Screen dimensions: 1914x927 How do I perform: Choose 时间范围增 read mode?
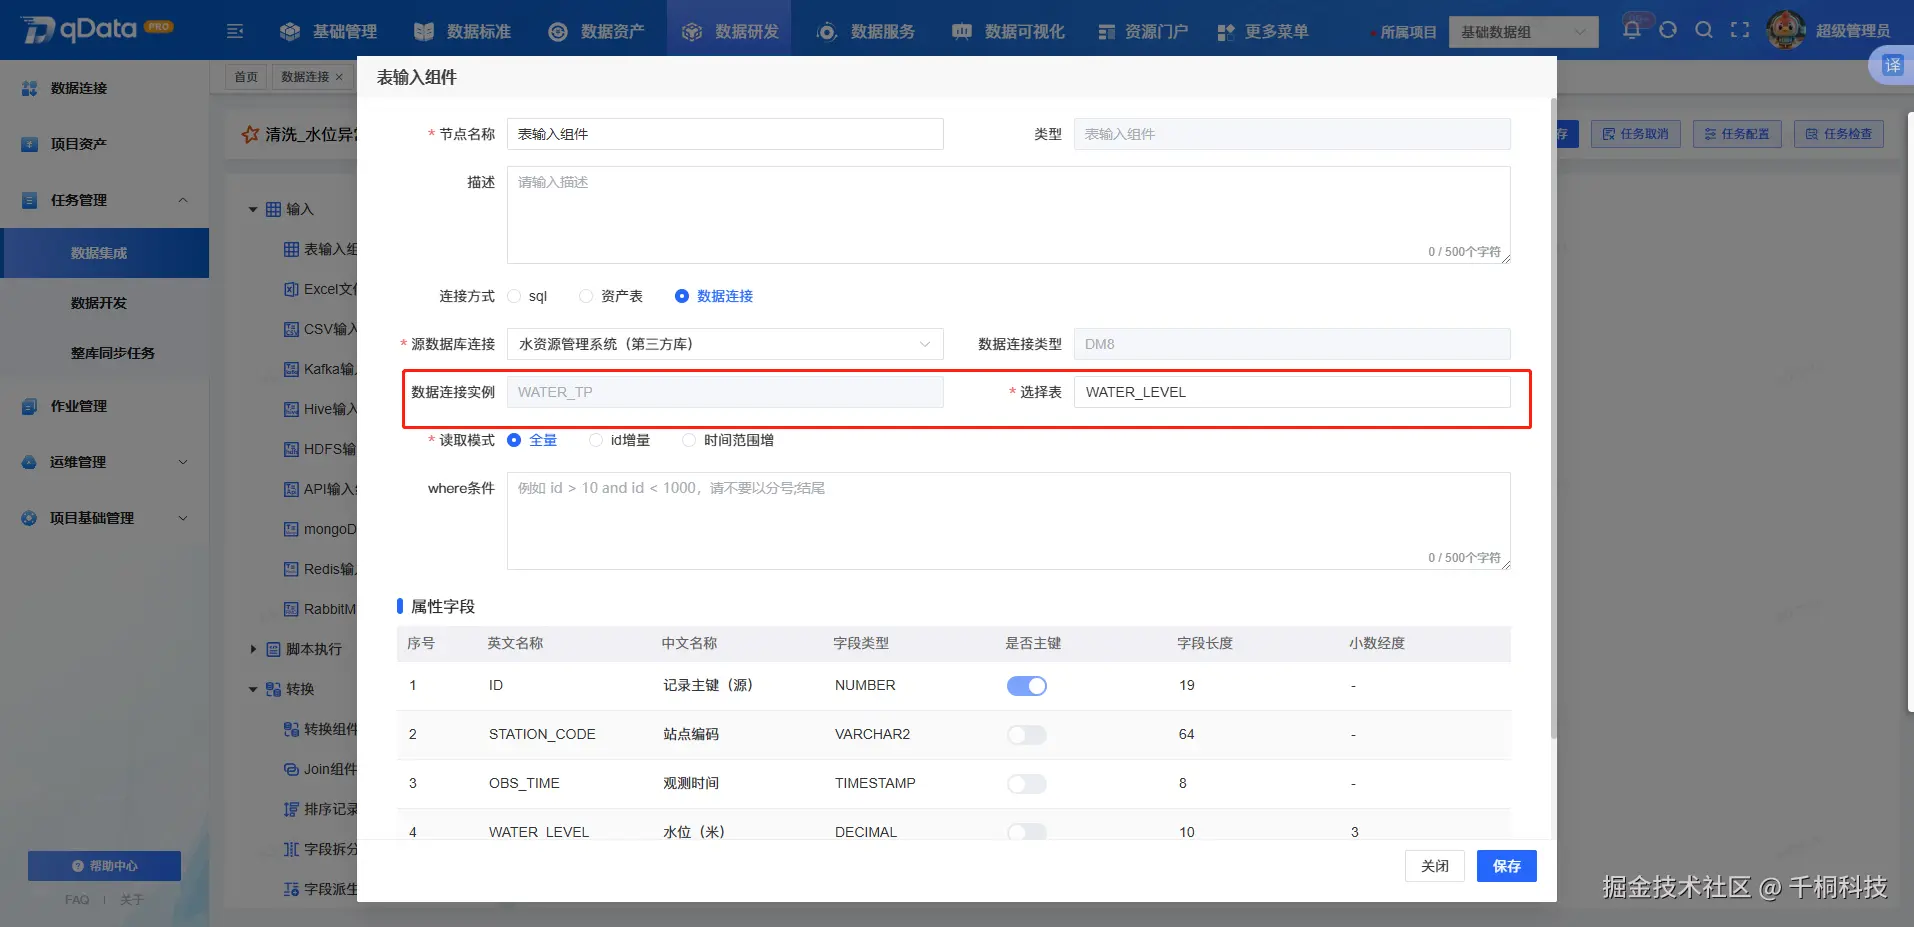coord(689,440)
